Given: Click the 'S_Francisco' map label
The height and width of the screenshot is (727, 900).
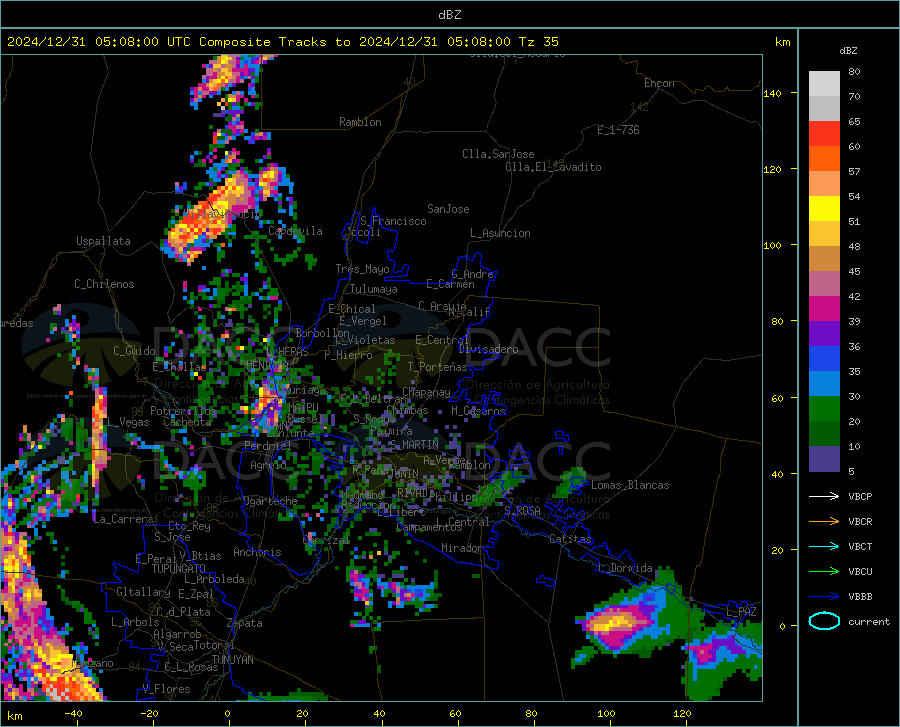Looking at the screenshot, I should [x=393, y=221].
